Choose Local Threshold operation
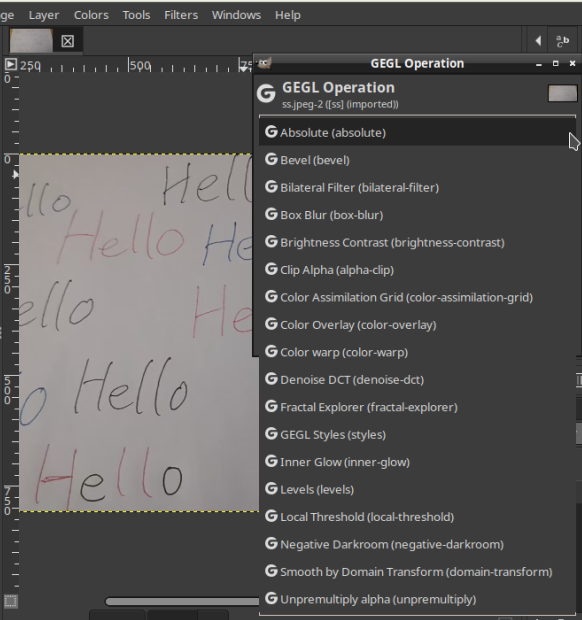 pos(417,517)
